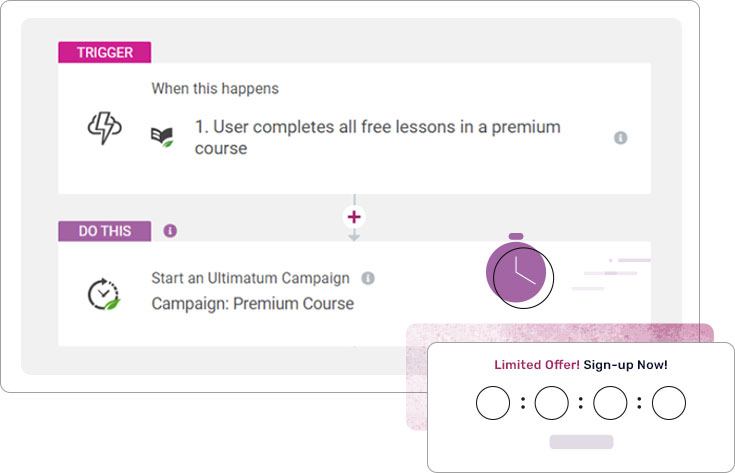Click Limited Offer! Sign-up Now! heading
The width and height of the screenshot is (735, 473).
click(581, 365)
